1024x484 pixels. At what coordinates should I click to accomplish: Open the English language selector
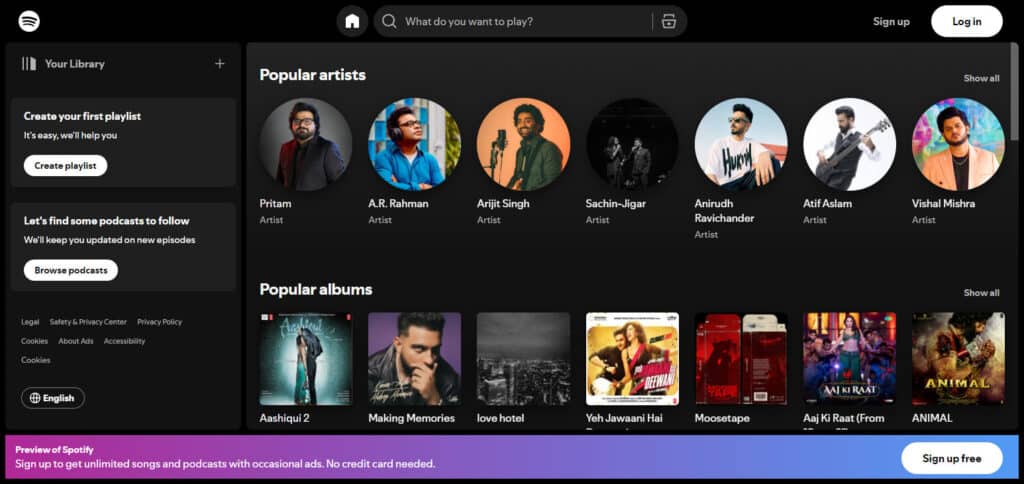(x=53, y=398)
